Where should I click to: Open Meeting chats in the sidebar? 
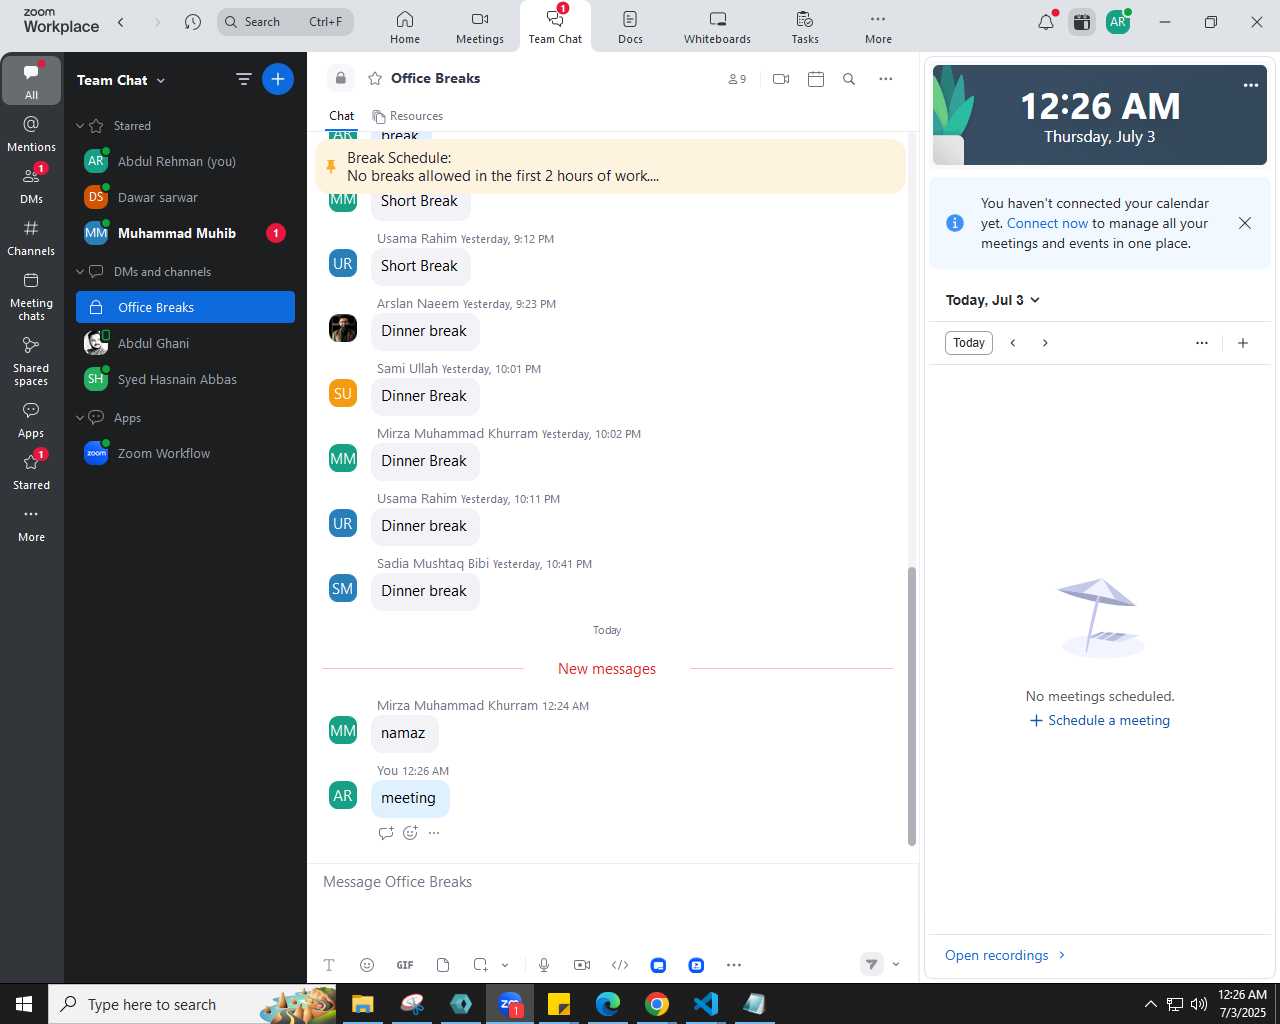(31, 296)
